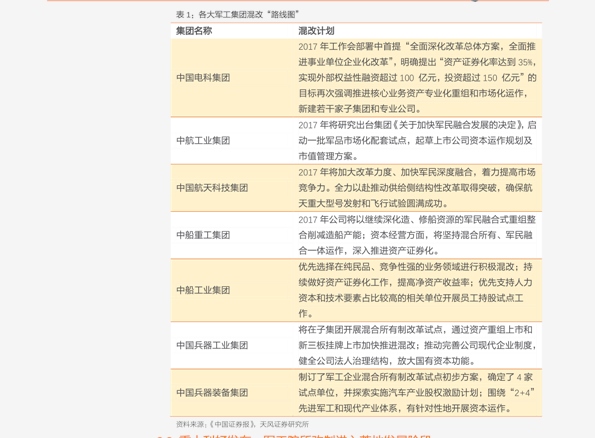Click the 中船工业集团 row name
This screenshot has width=595, height=438.
[x=203, y=290]
